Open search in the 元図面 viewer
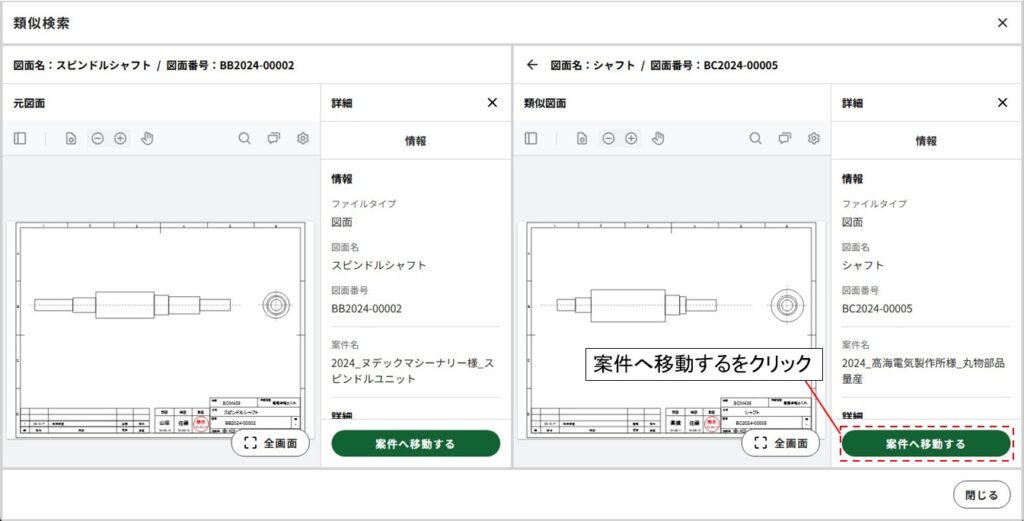Image resolution: width=1024 pixels, height=521 pixels. [245, 138]
